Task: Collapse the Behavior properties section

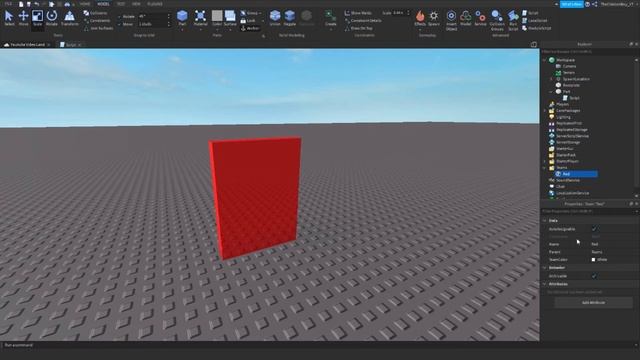Action: 544,268
